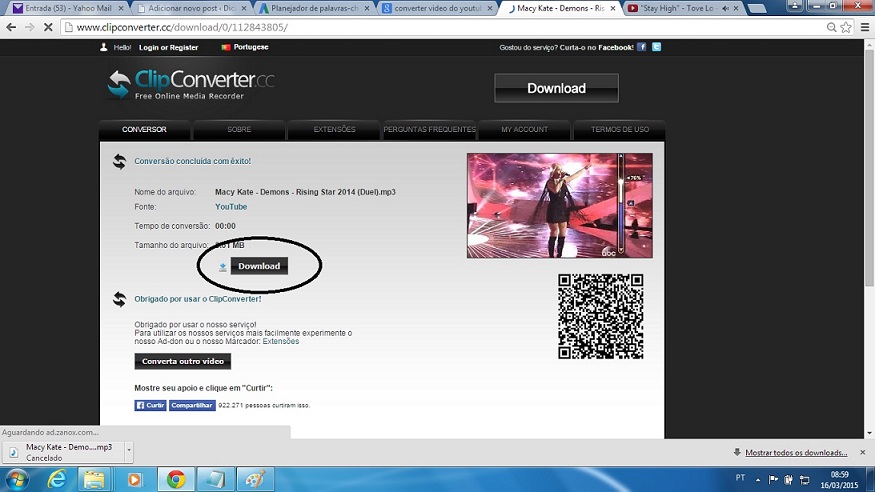Image resolution: width=875 pixels, height=492 pixels.
Task: Open Windows Media Player from taskbar
Action: pyautogui.click(x=134, y=480)
